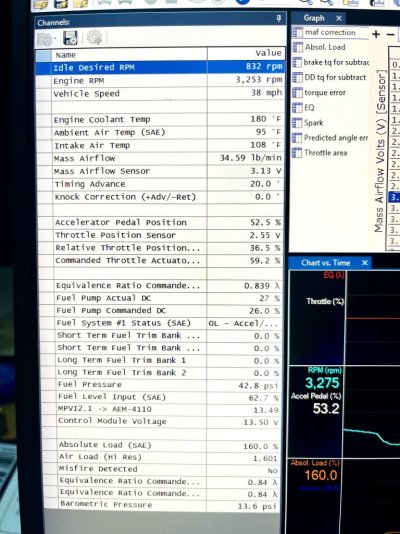Select the Timing Advance row

(x=160, y=184)
